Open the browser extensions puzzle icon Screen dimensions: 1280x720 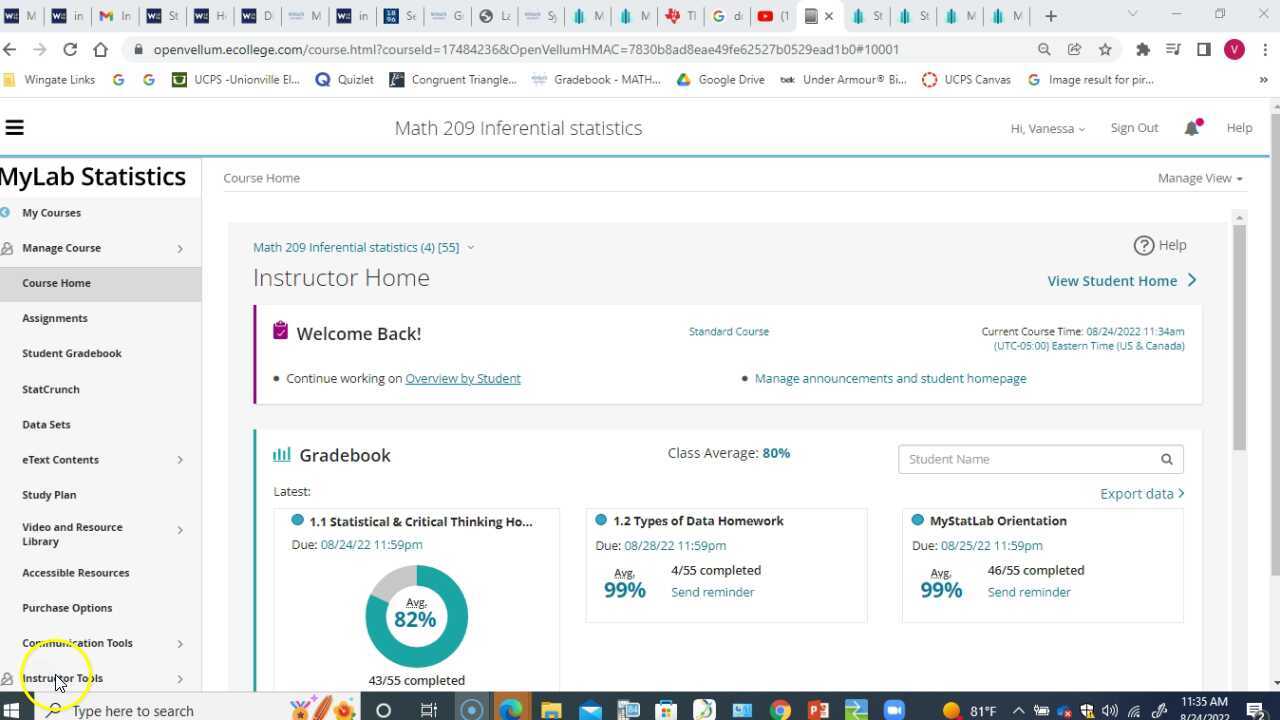[1143, 49]
